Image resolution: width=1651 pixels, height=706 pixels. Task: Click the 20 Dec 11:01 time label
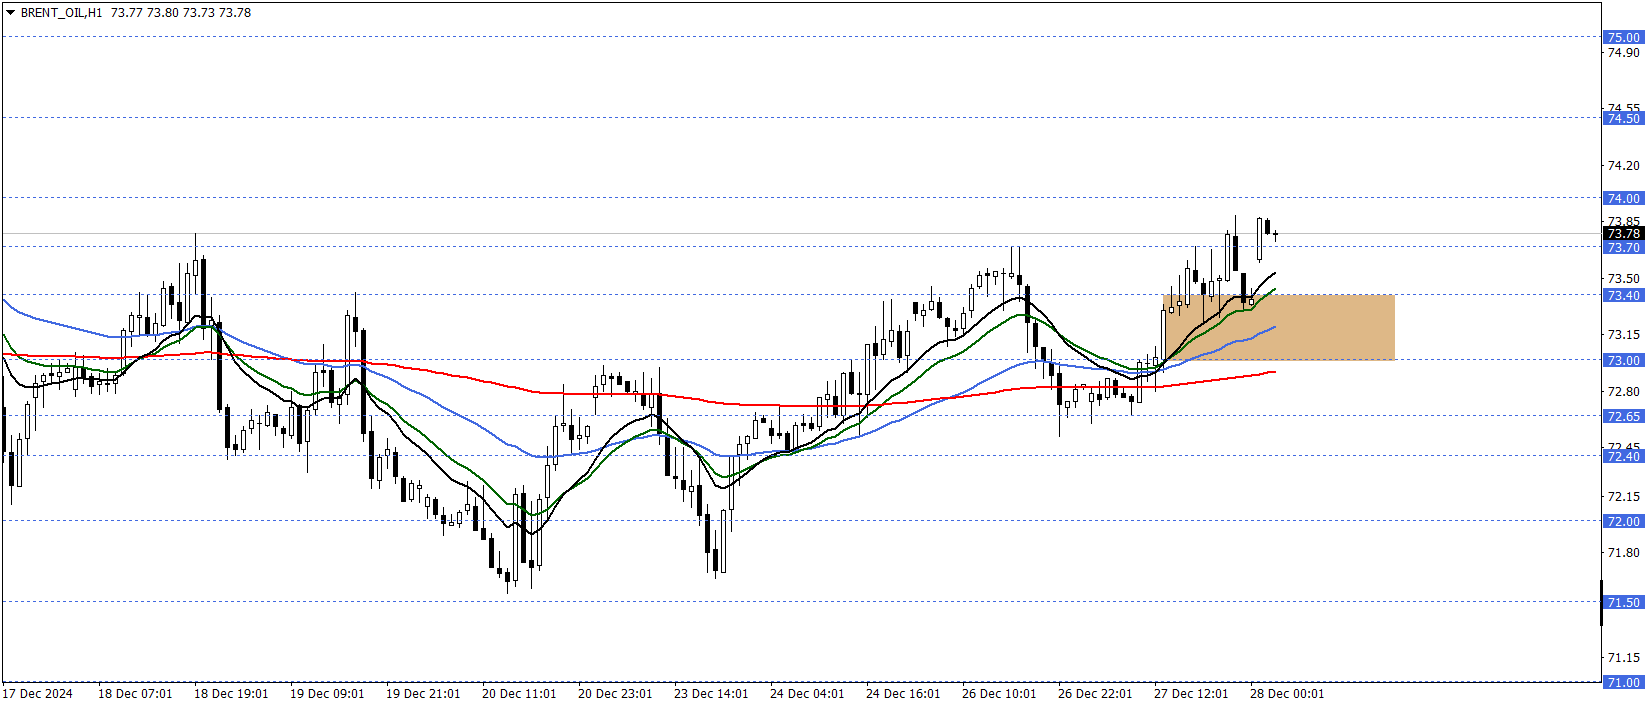click(x=519, y=693)
